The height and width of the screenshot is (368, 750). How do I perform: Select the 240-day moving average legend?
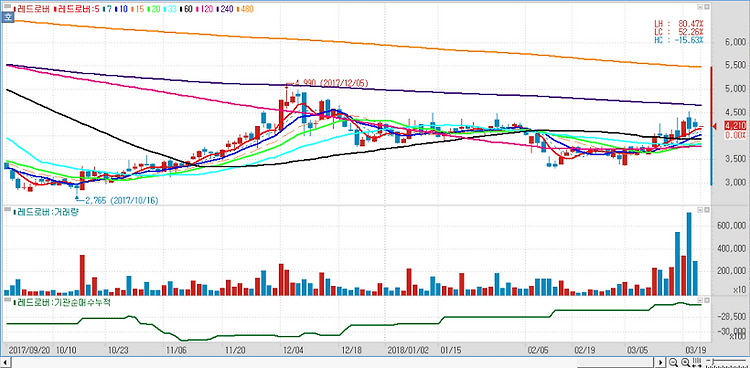pyautogui.click(x=225, y=9)
